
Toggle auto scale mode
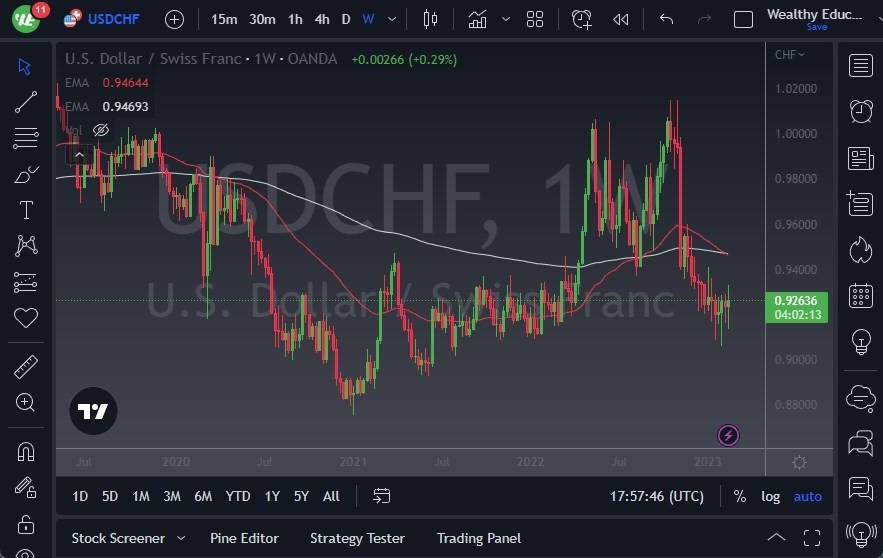click(808, 496)
